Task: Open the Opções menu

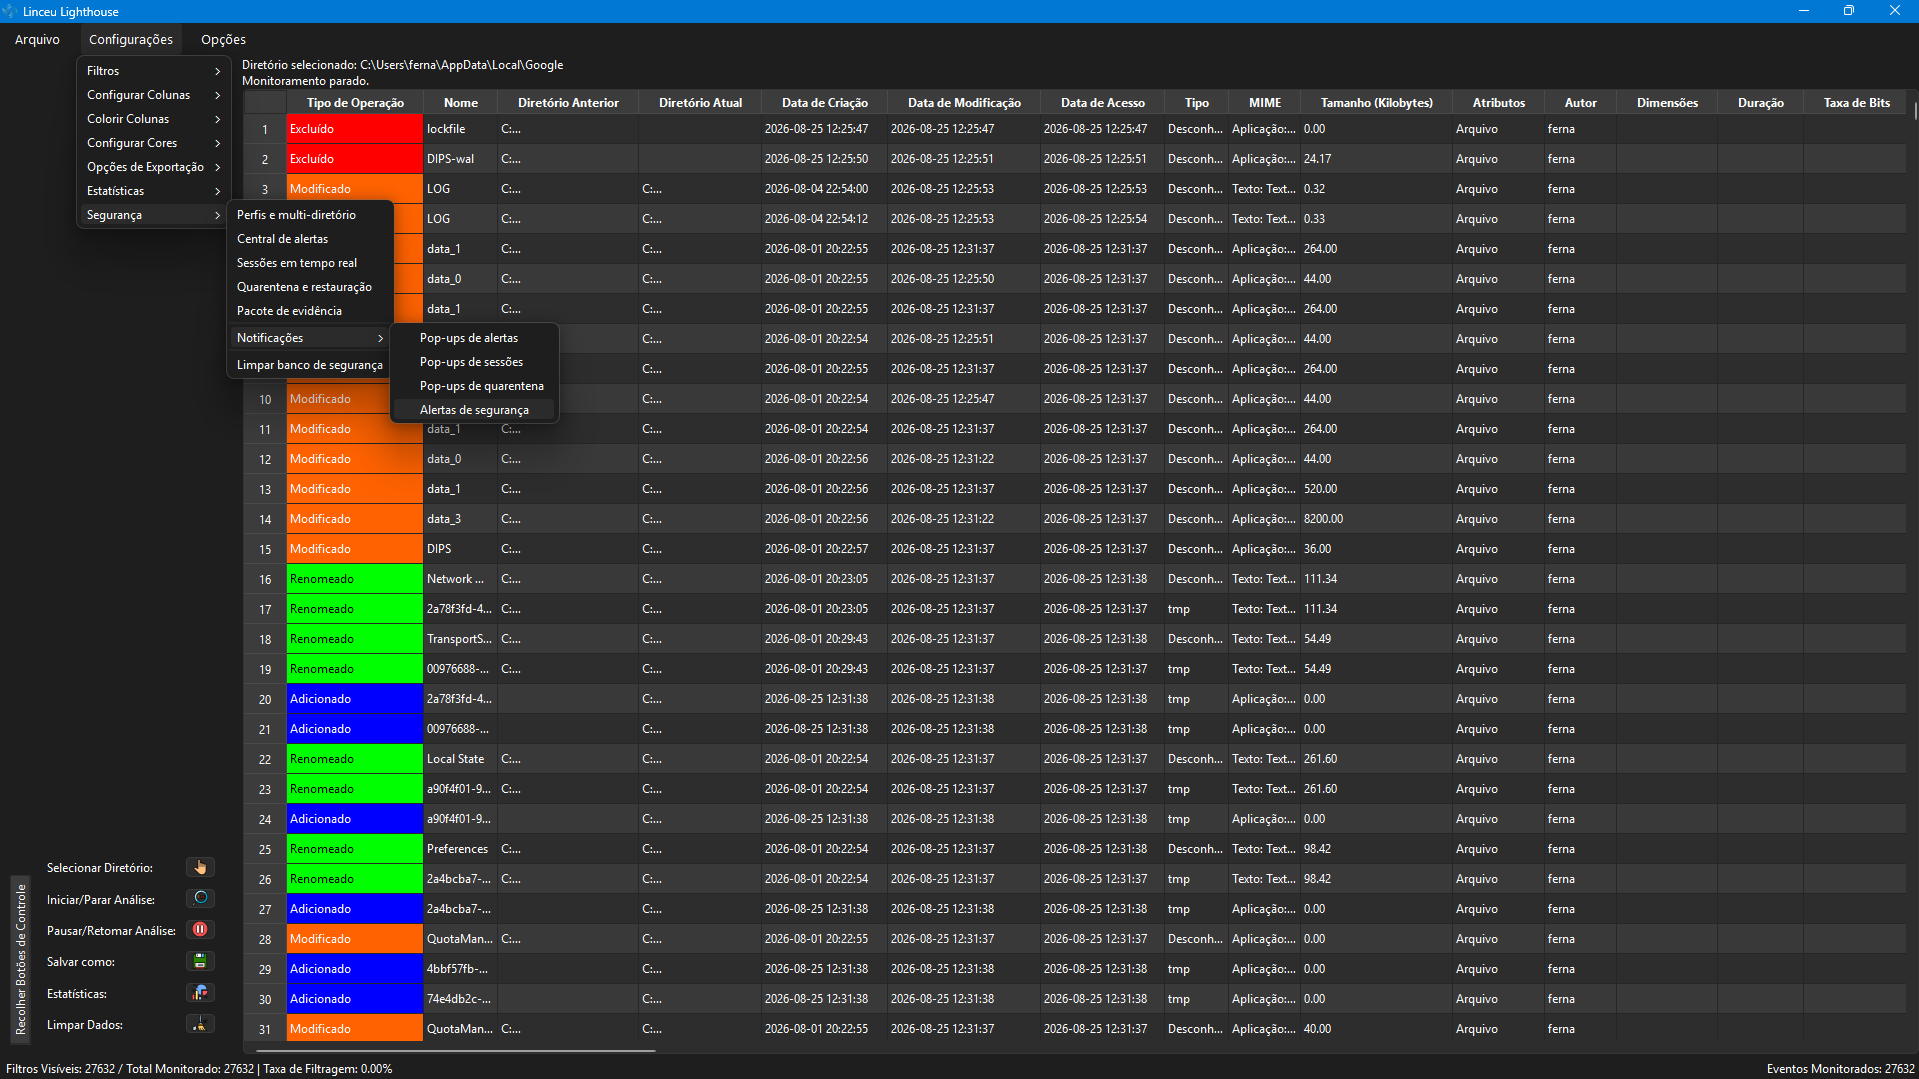Action: coord(223,39)
